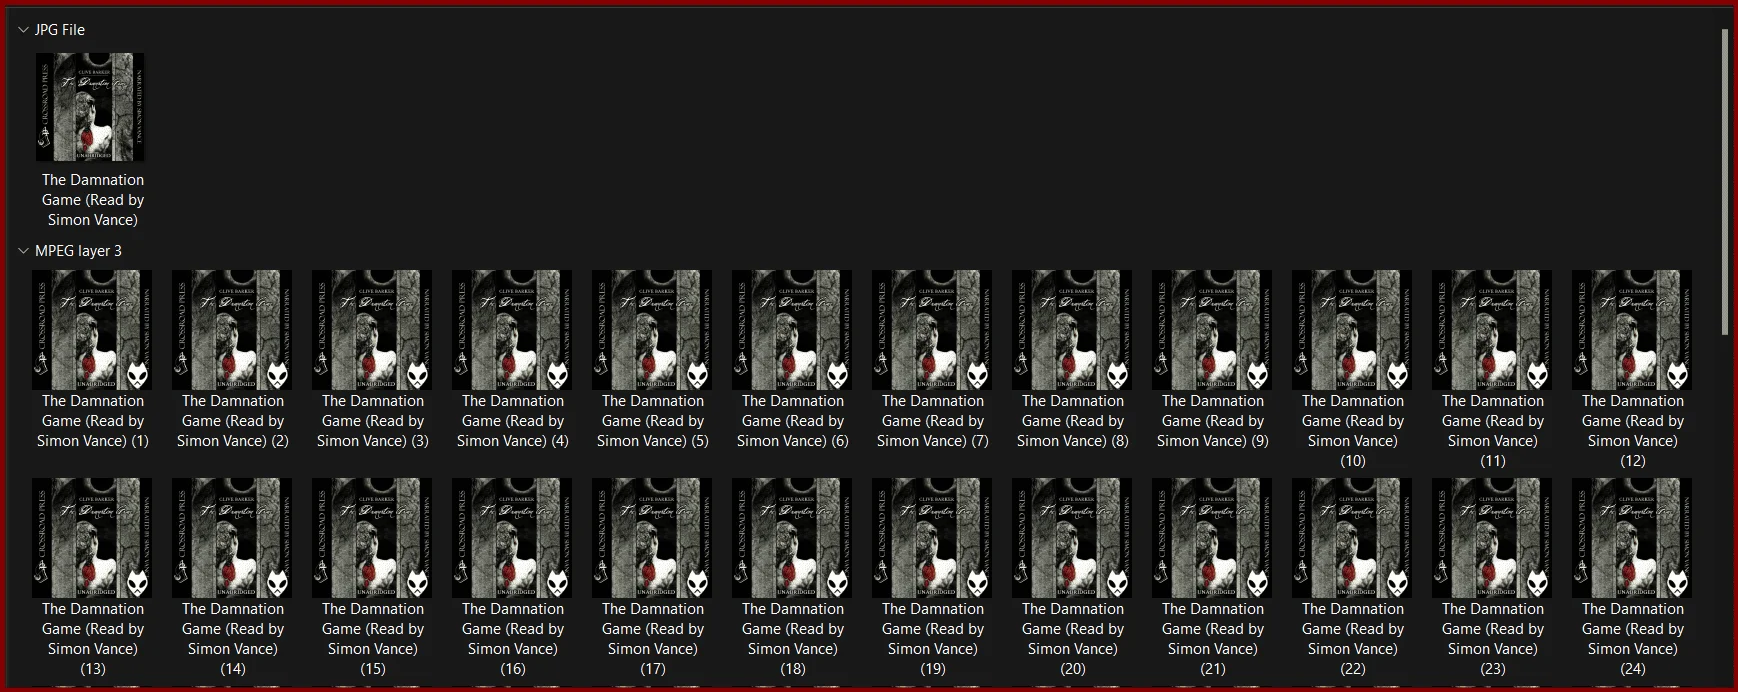The image size is (1738, 692).
Task: Click the vertical scrollbar thumb
Action: tap(1725, 182)
